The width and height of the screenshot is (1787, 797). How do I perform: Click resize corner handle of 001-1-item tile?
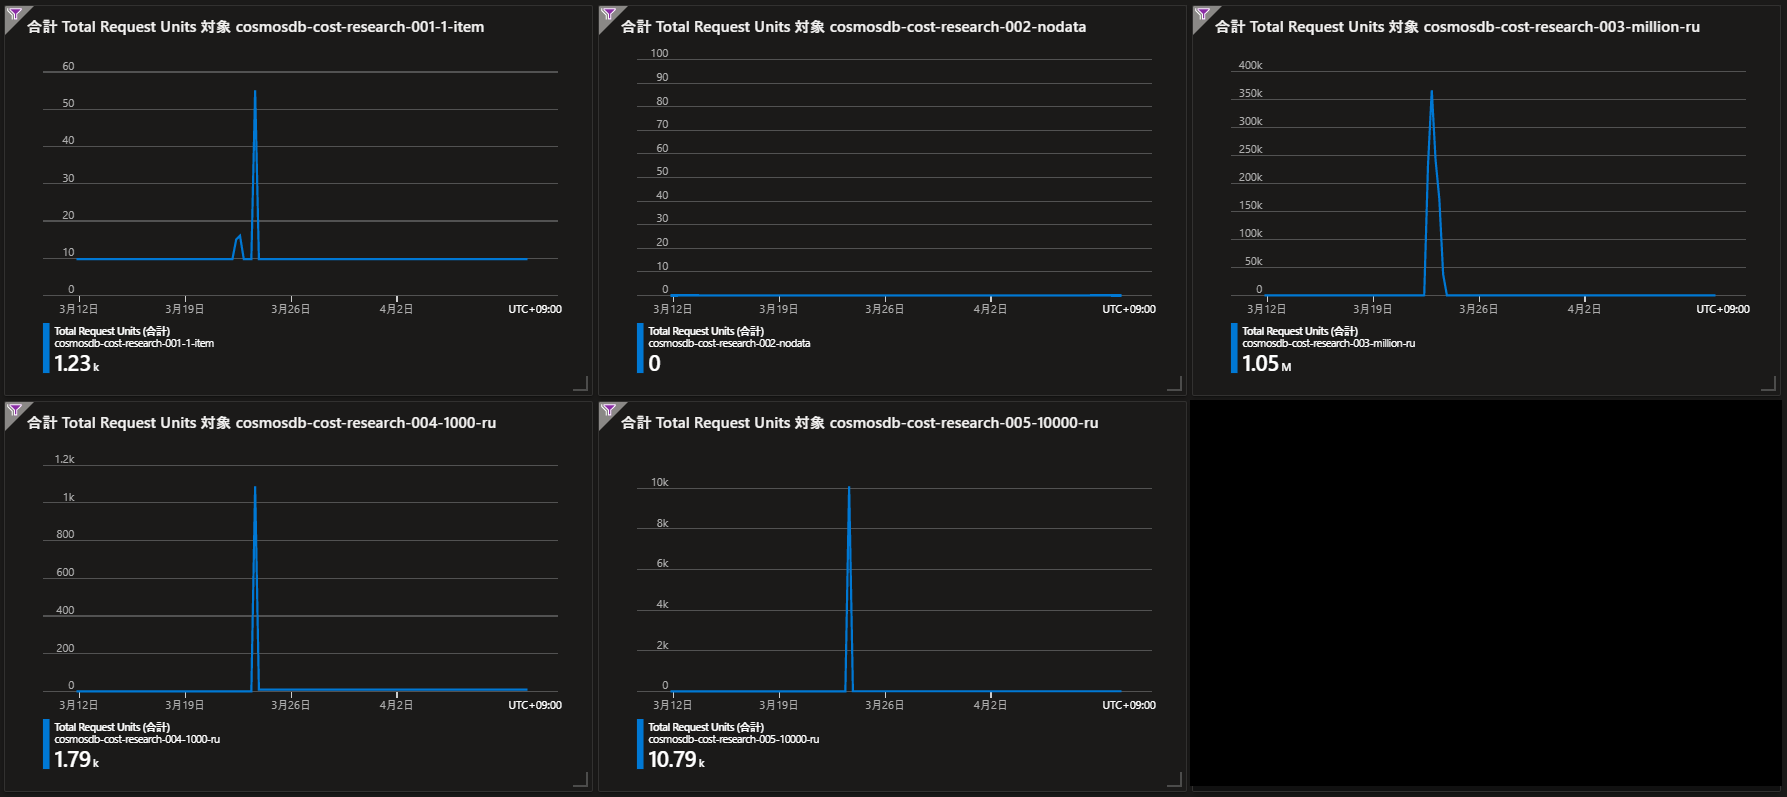pos(580,384)
